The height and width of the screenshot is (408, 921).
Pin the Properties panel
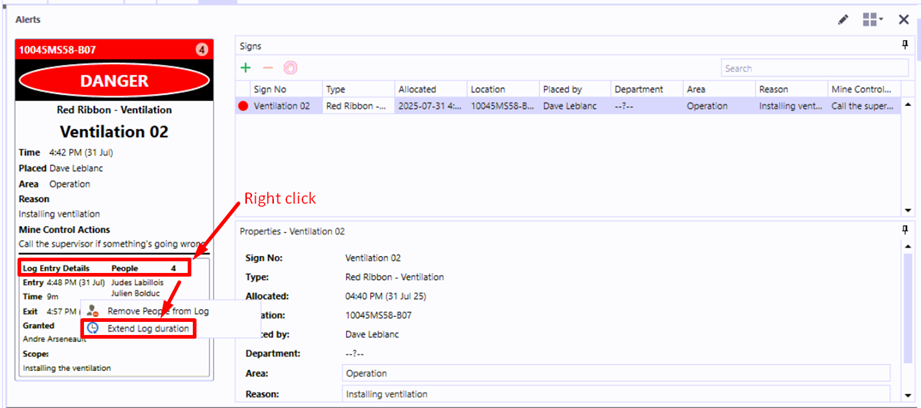point(905,230)
